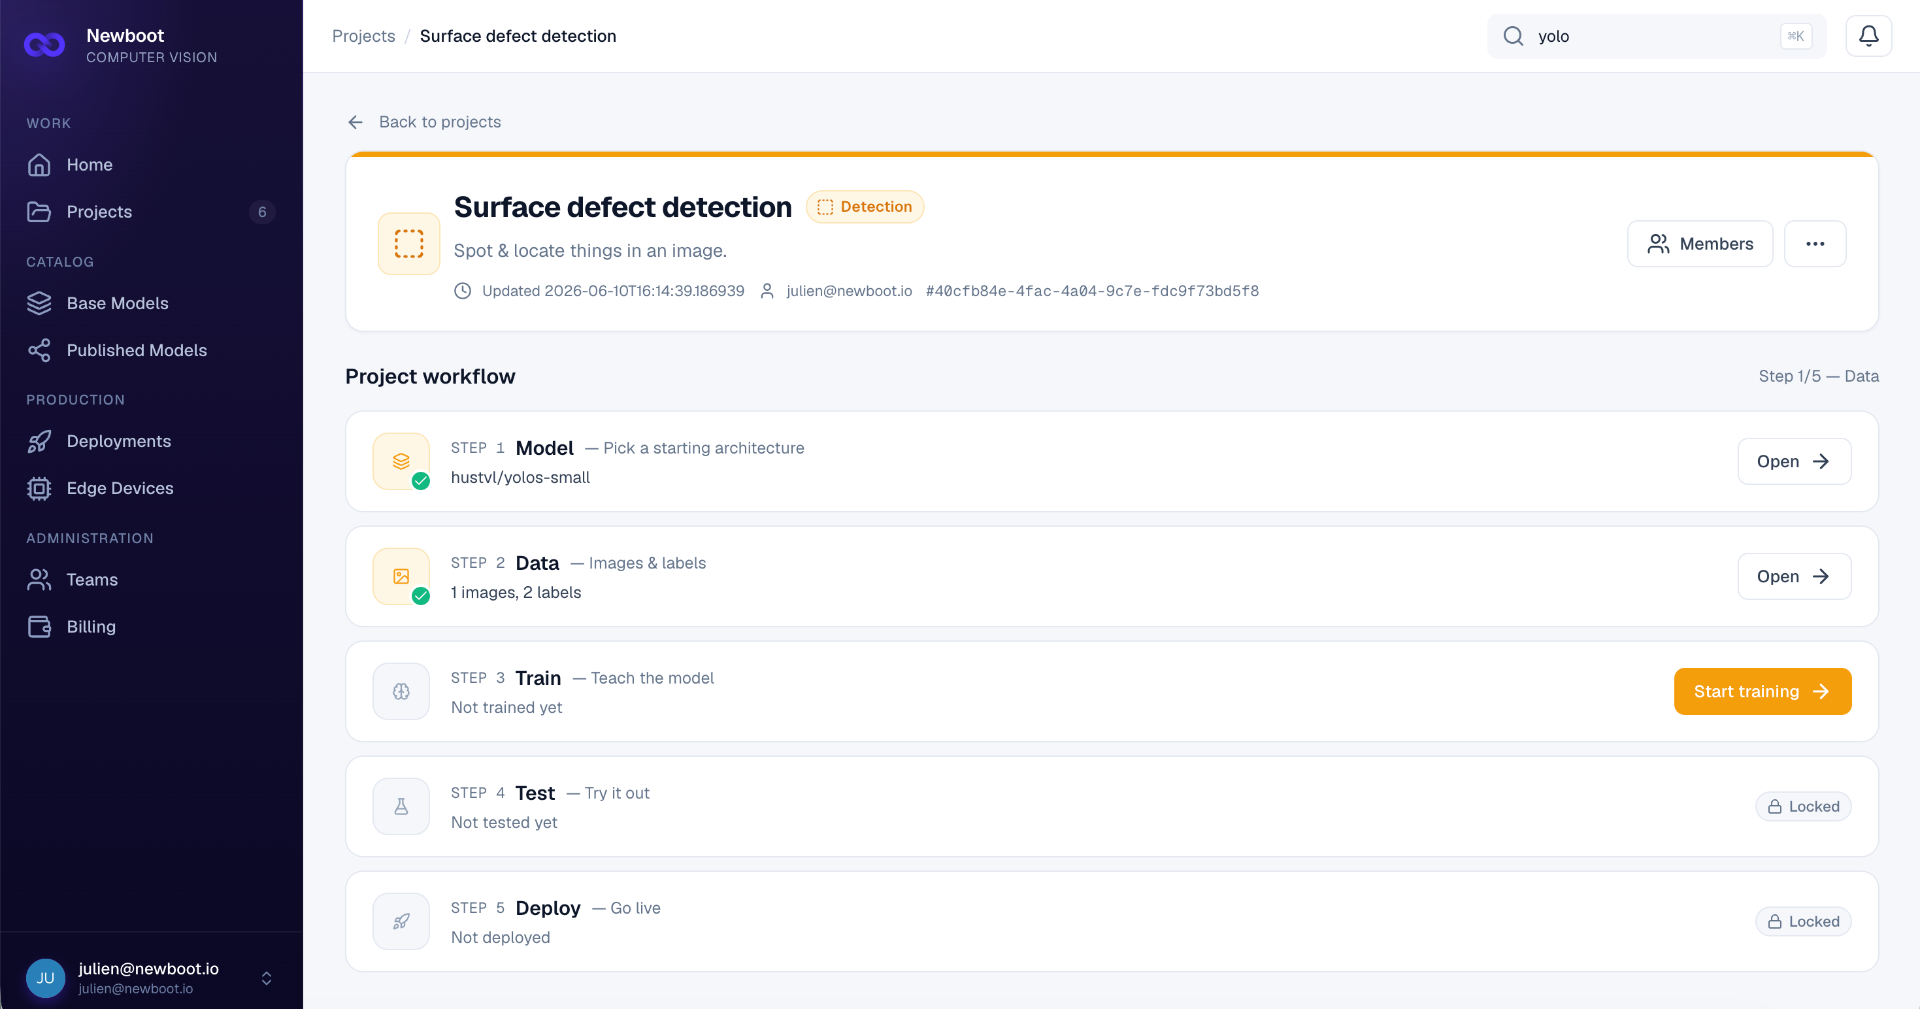Screen dimensions: 1920x1009
Task: Click the Home house icon
Action: pos(39,165)
